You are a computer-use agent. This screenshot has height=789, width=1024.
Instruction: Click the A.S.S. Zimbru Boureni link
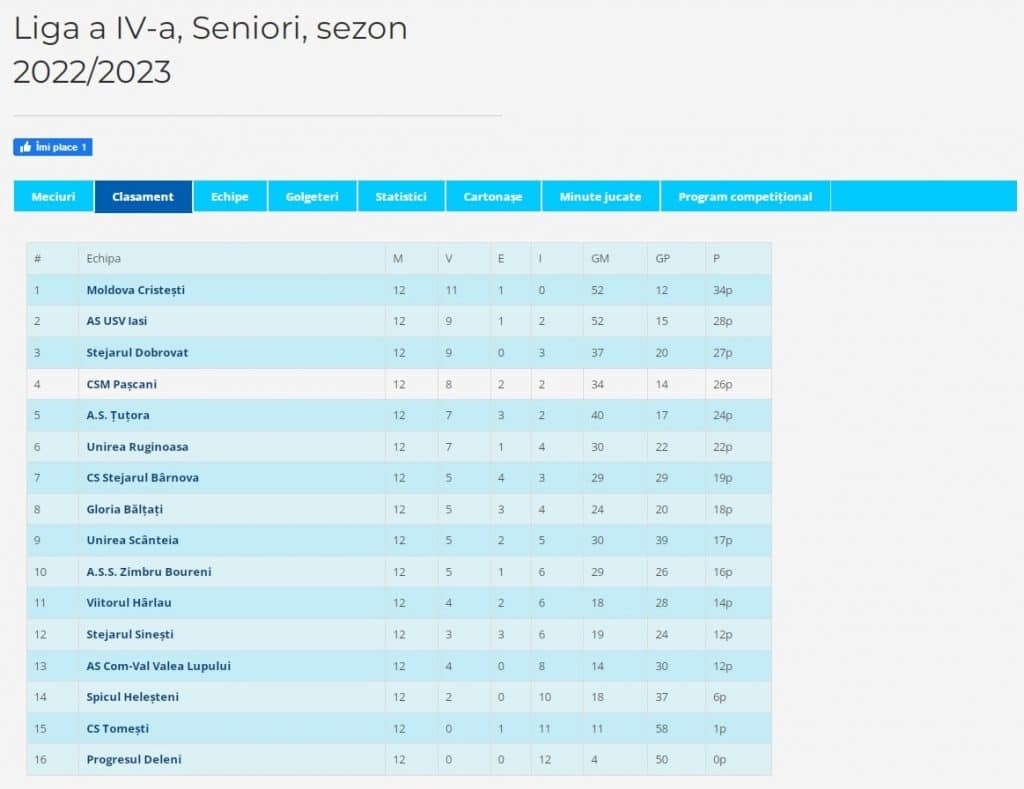point(149,572)
